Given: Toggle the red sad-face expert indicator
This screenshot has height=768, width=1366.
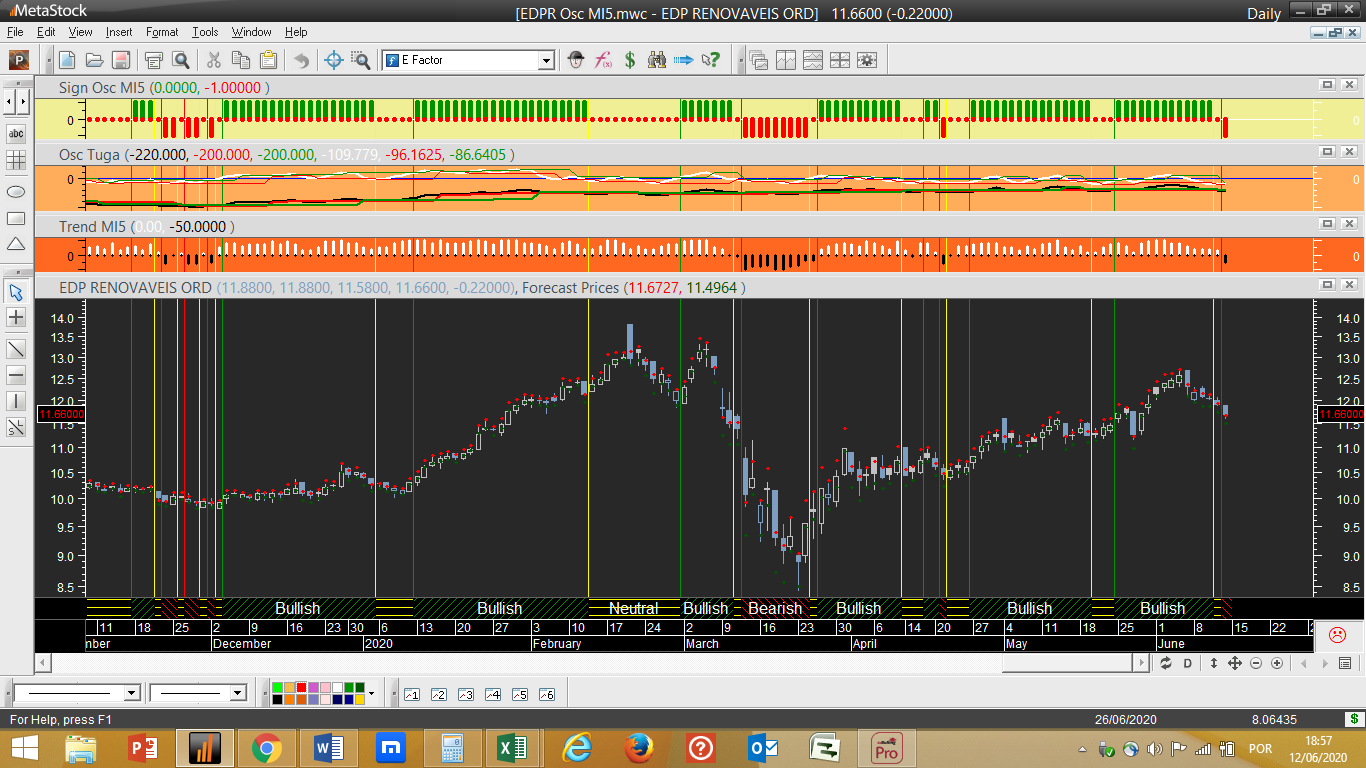Looking at the screenshot, I should coord(1337,634).
